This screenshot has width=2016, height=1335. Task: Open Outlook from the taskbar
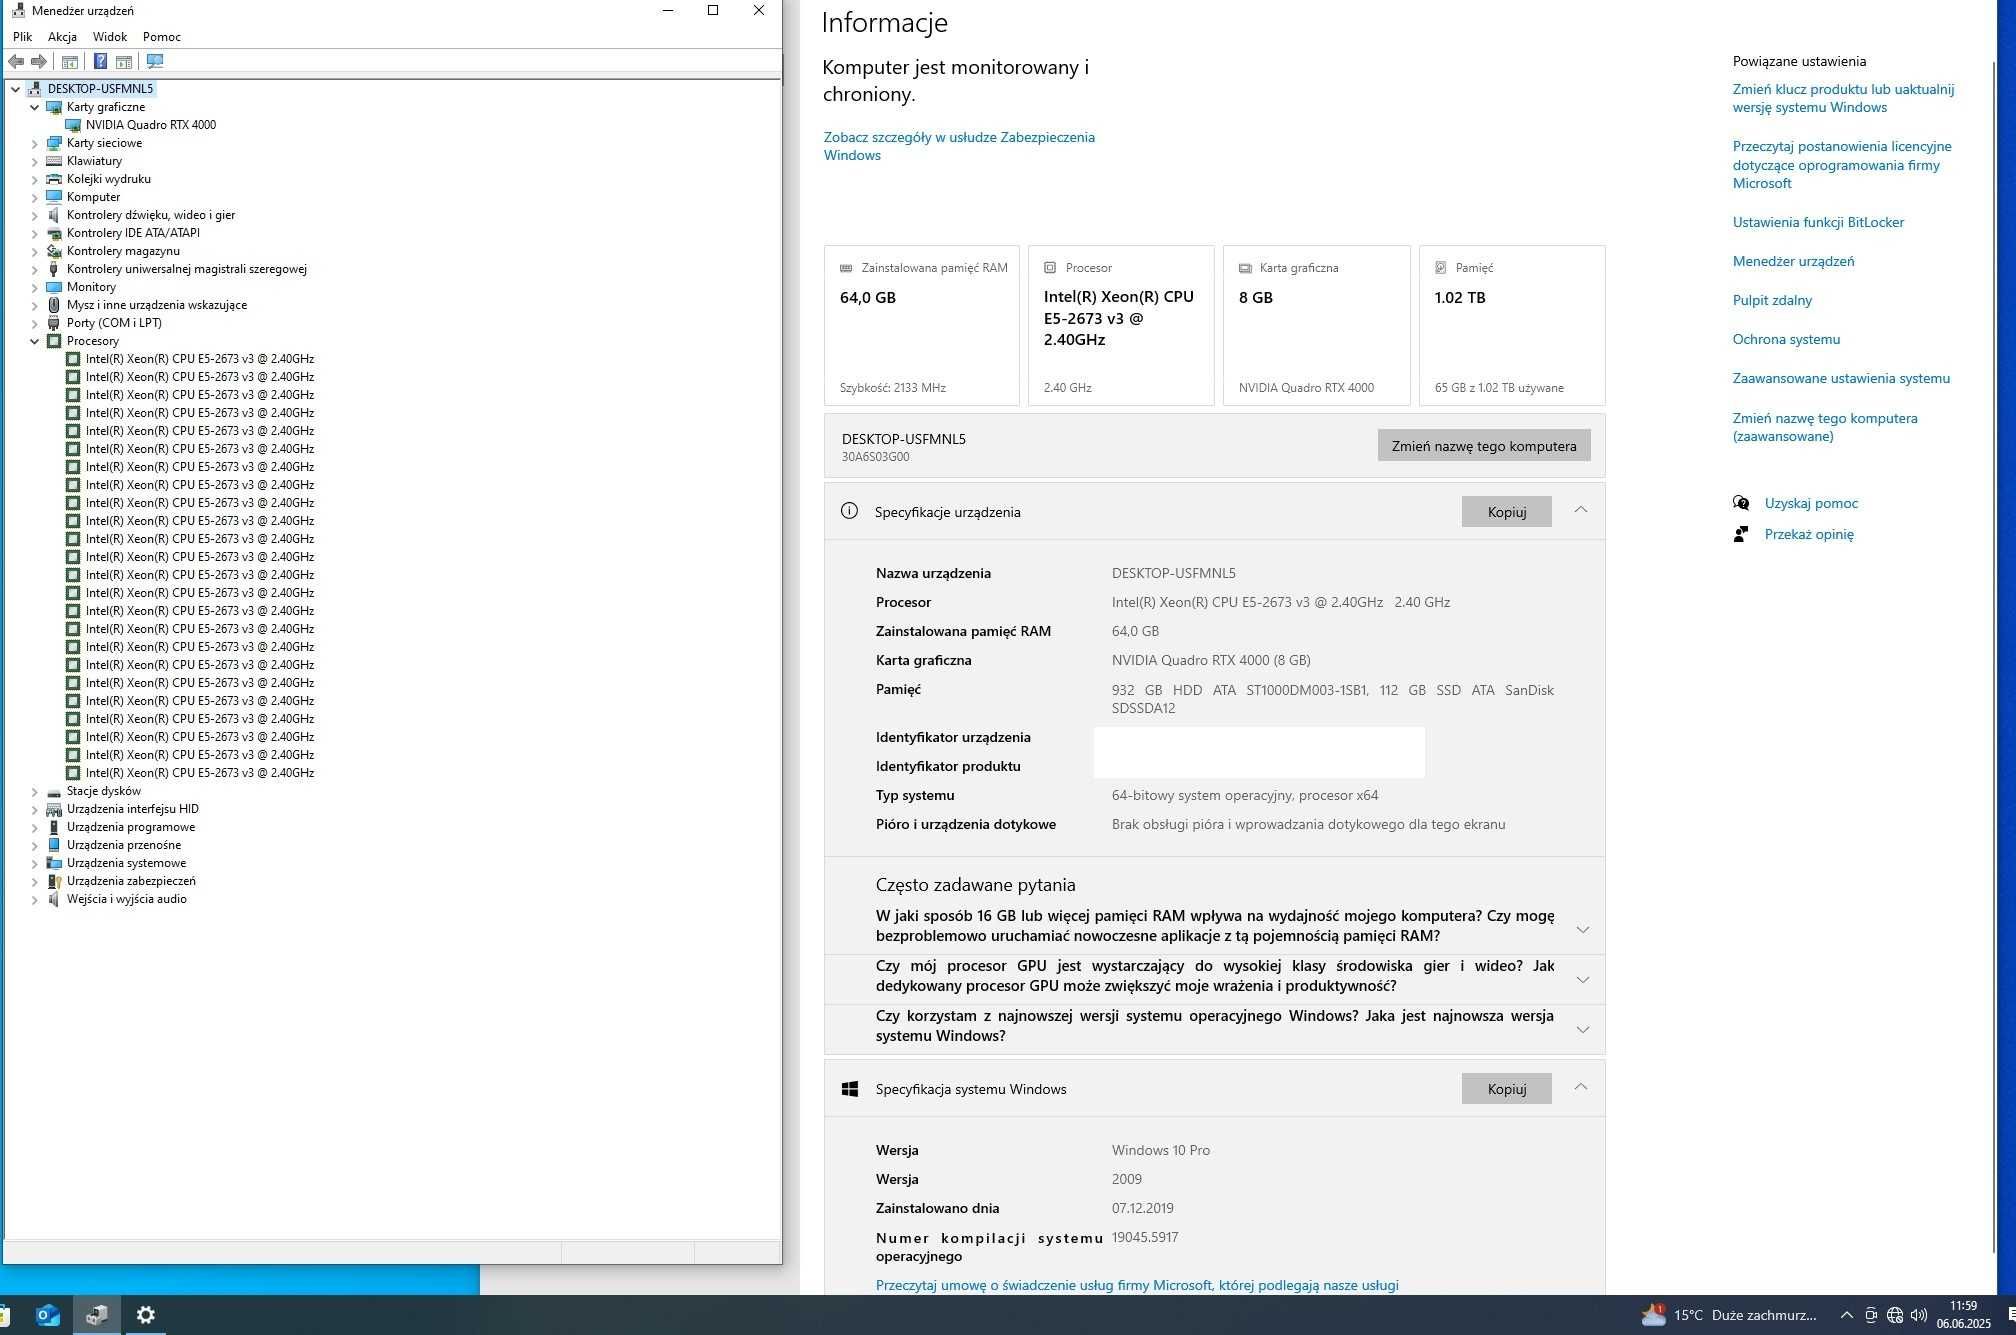click(x=47, y=1315)
